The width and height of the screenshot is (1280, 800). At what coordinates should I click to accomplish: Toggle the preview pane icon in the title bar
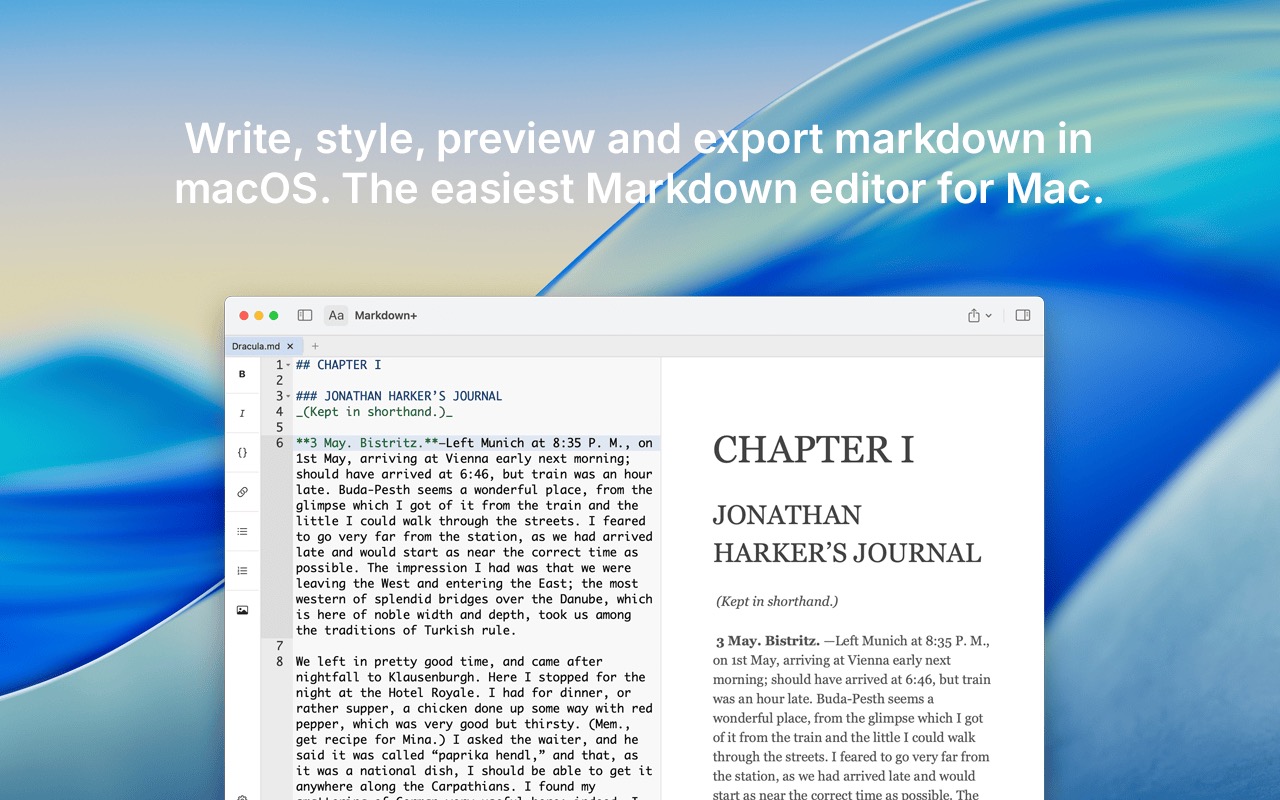(1022, 315)
